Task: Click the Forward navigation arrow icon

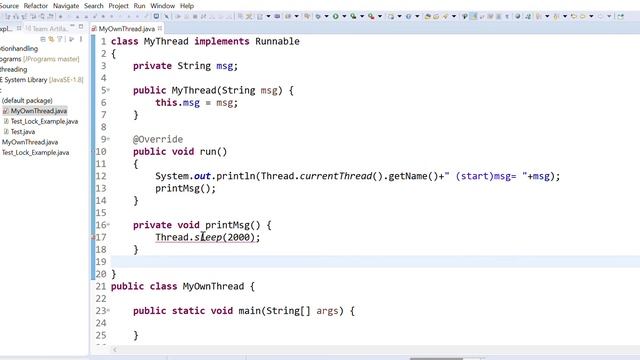Action: (x=600, y=16)
